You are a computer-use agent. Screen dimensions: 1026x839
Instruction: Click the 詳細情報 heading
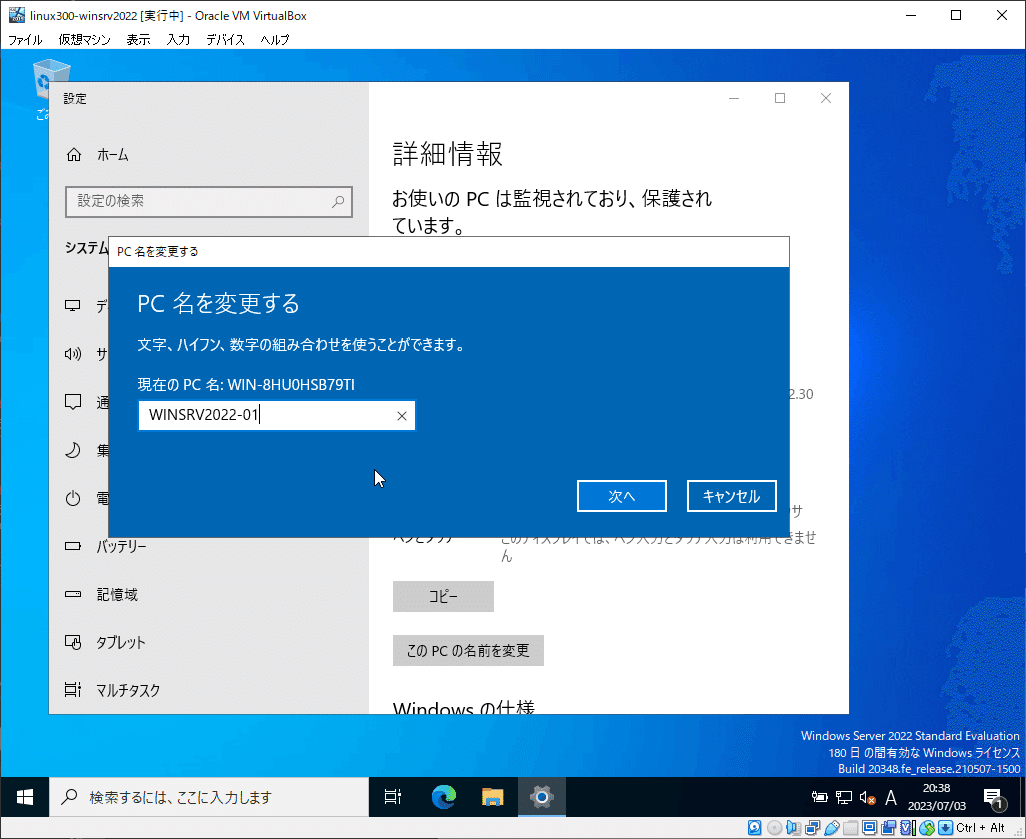pyautogui.click(x=448, y=154)
